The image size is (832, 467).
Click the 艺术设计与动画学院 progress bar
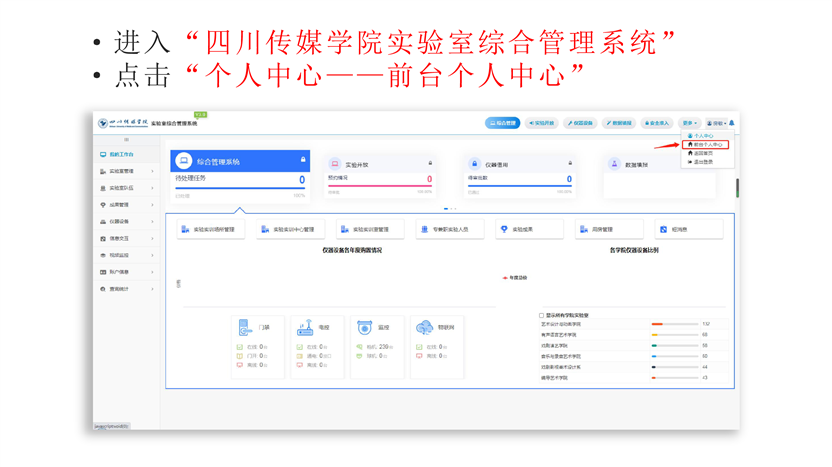pos(674,325)
